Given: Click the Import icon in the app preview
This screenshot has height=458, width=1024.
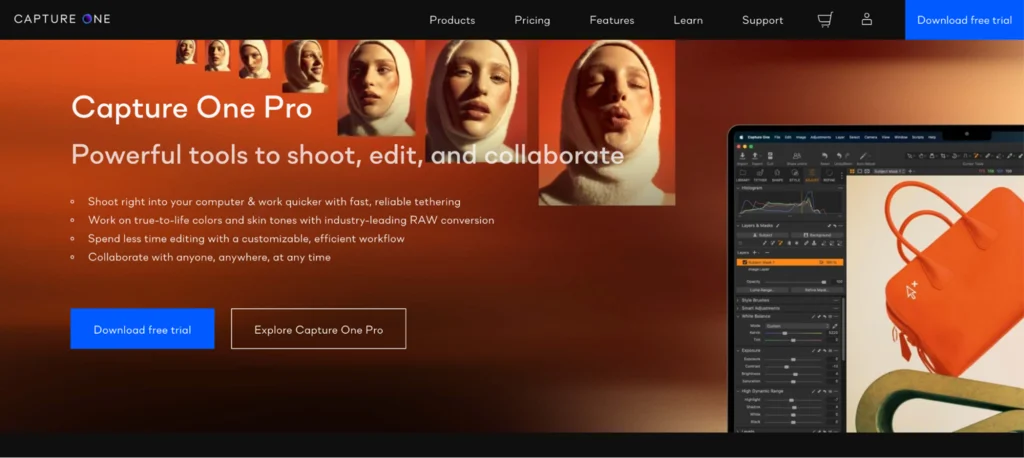Looking at the screenshot, I should [743, 155].
